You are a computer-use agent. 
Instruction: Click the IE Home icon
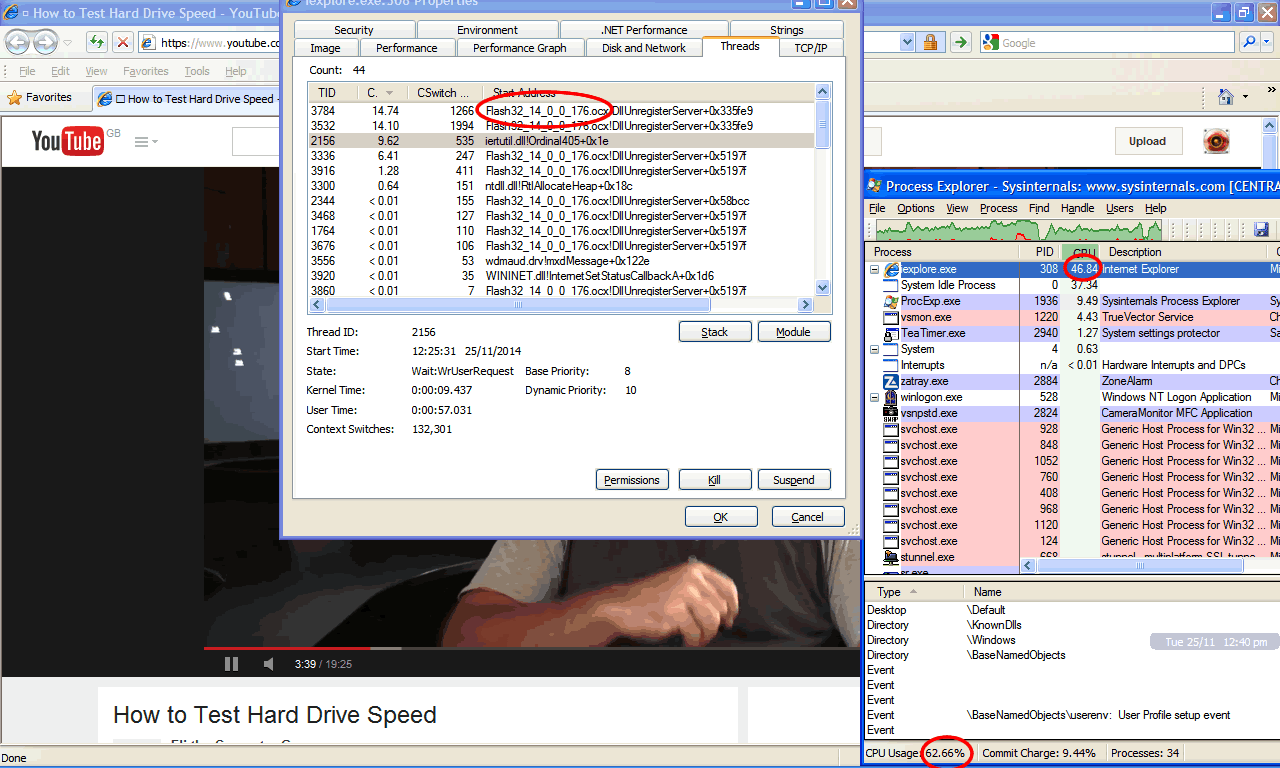[1225, 97]
